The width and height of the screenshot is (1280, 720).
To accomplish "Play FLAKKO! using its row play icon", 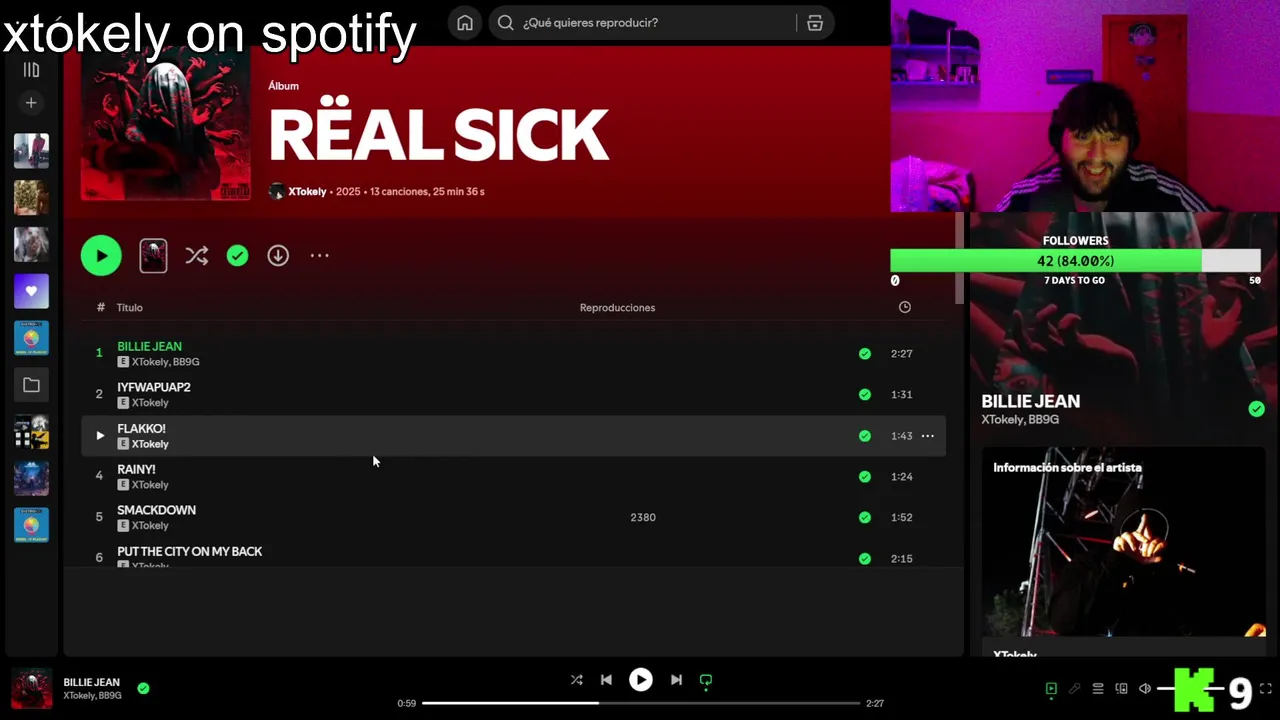I will tap(99, 435).
